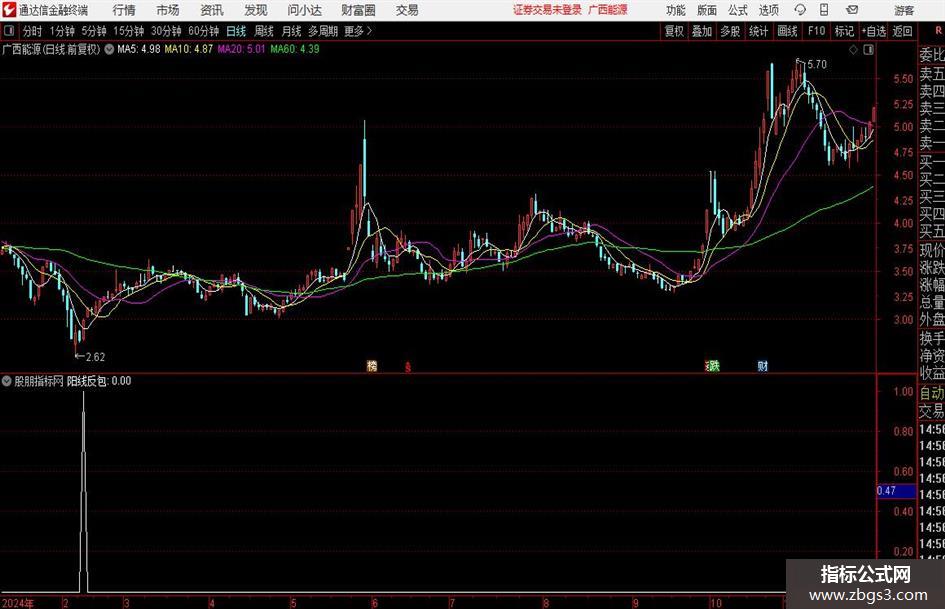Image resolution: width=945 pixels, height=609 pixels.
Task: Click the MA60: 4.39 label
Action: pyautogui.click(x=295, y=49)
